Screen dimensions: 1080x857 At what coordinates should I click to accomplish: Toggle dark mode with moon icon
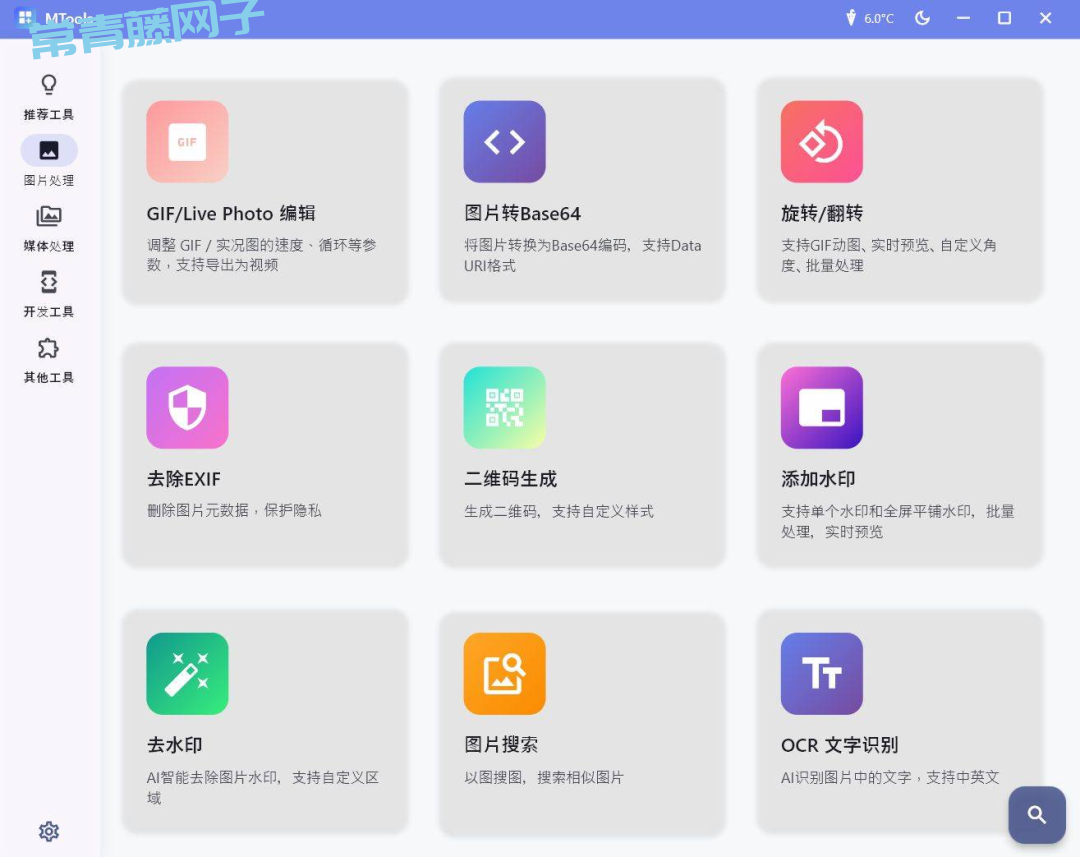[x=922, y=18]
